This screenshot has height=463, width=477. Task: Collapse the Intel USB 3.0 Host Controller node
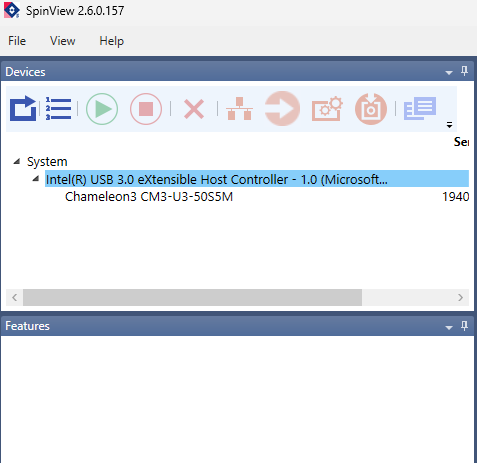[36, 179]
